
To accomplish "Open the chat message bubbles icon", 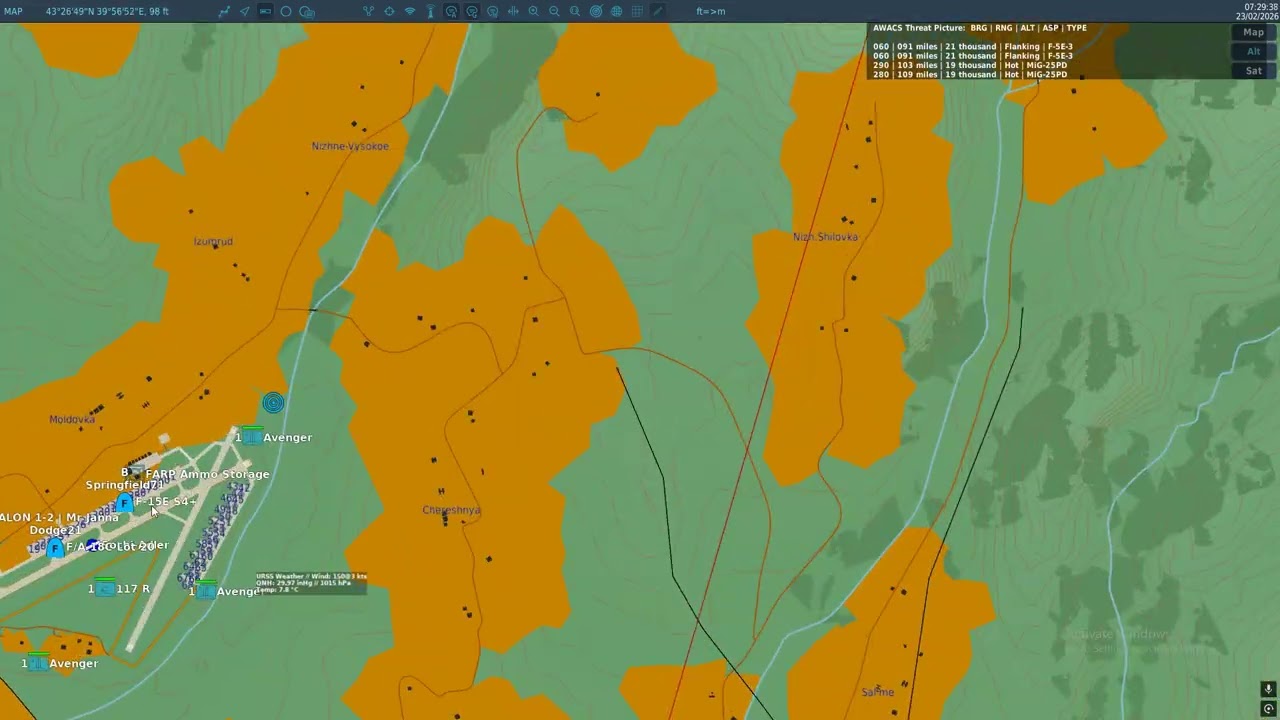I will point(307,11).
